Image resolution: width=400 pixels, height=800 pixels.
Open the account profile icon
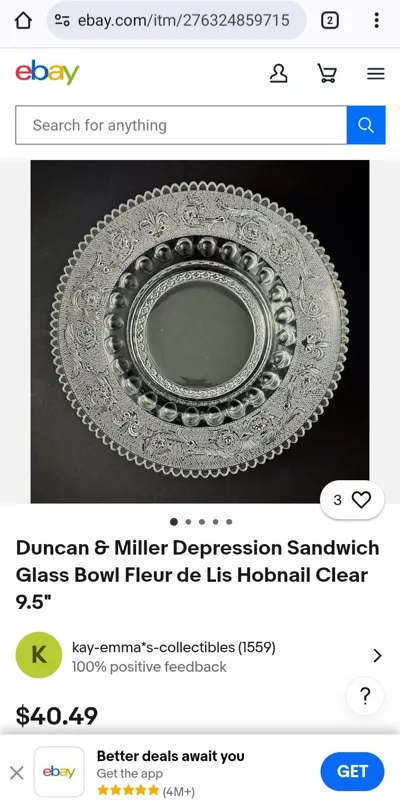[279, 74]
